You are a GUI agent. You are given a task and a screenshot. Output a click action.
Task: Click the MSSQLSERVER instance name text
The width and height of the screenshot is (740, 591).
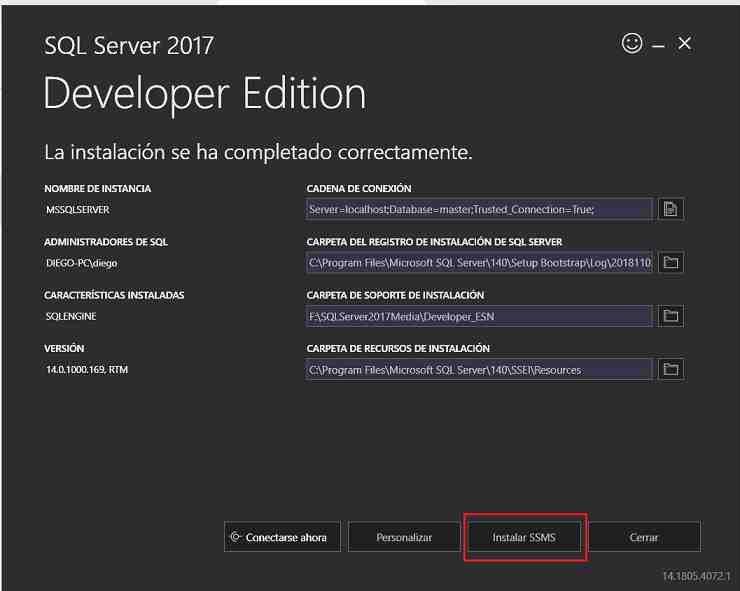coord(78,210)
